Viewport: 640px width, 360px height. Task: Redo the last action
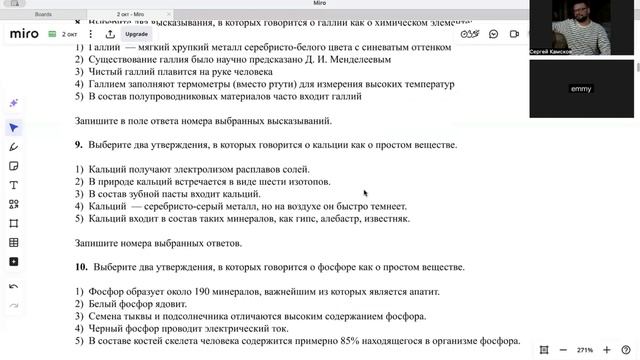13,305
